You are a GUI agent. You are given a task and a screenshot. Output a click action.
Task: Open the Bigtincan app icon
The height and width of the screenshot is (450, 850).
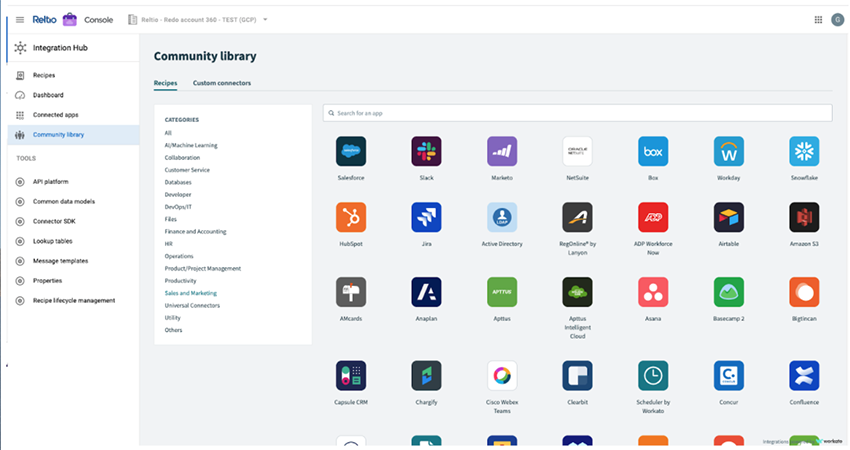click(x=804, y=292)
